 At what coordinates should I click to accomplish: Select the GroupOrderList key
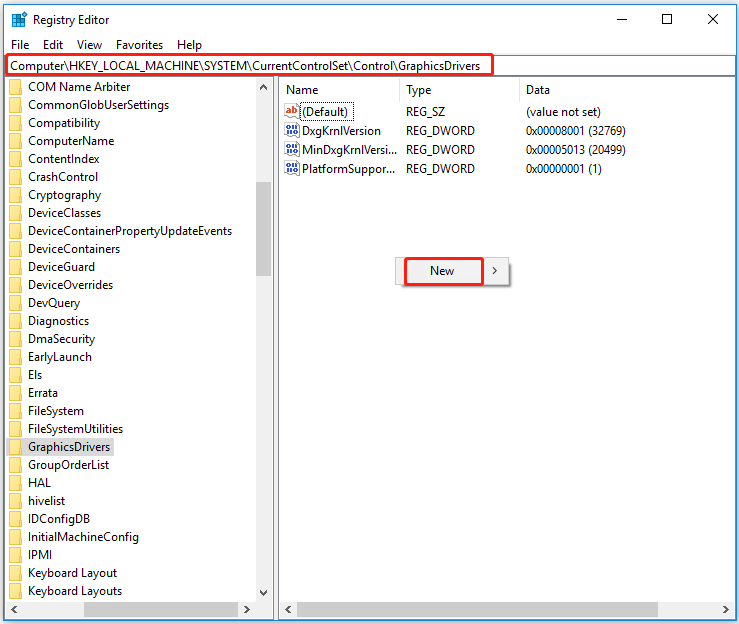[68, 465]
